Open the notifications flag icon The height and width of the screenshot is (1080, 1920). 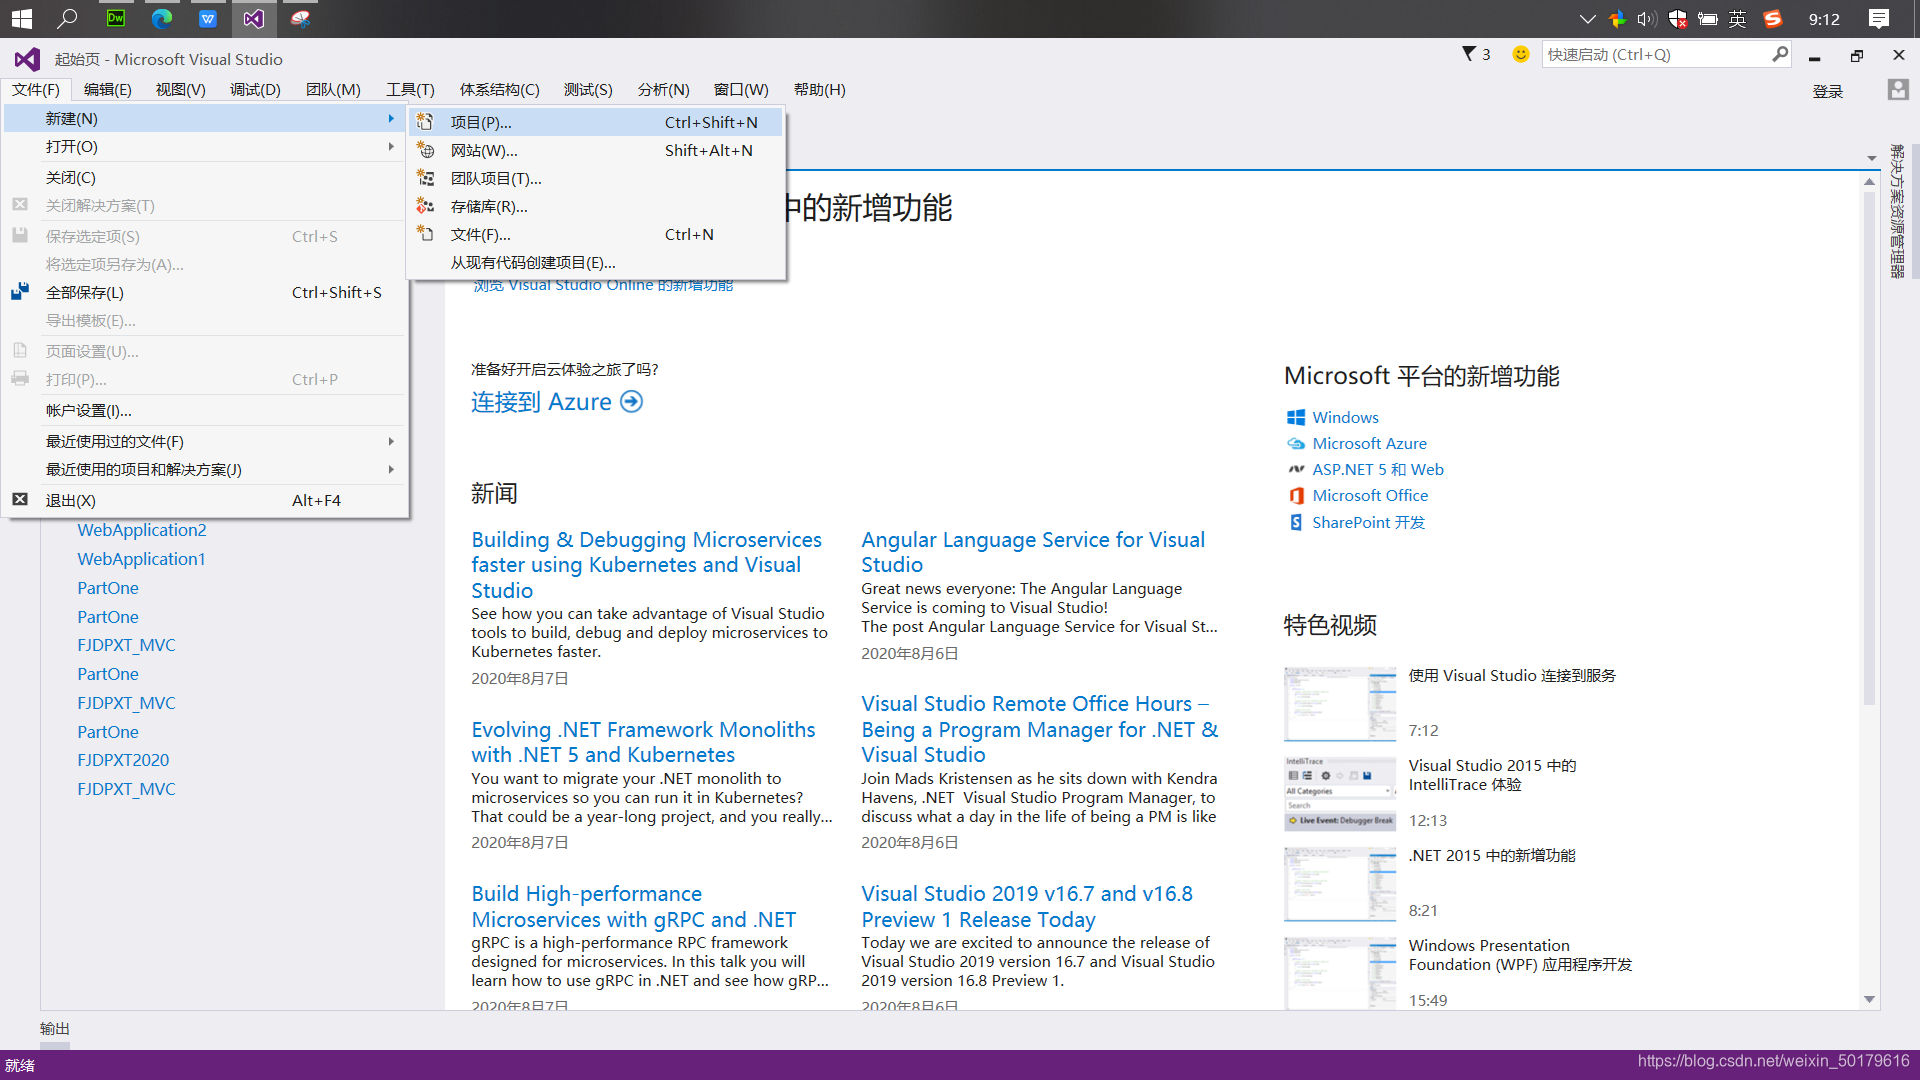(1469, 54)
